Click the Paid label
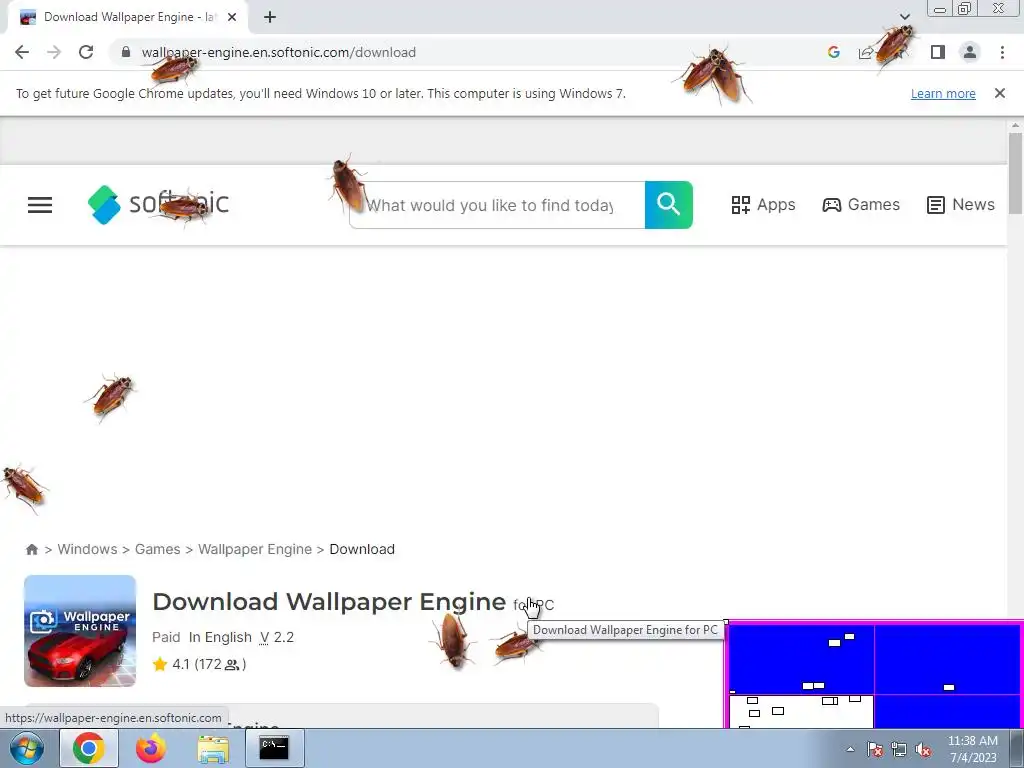The image size is (1024, 768). tap(166, 637)
